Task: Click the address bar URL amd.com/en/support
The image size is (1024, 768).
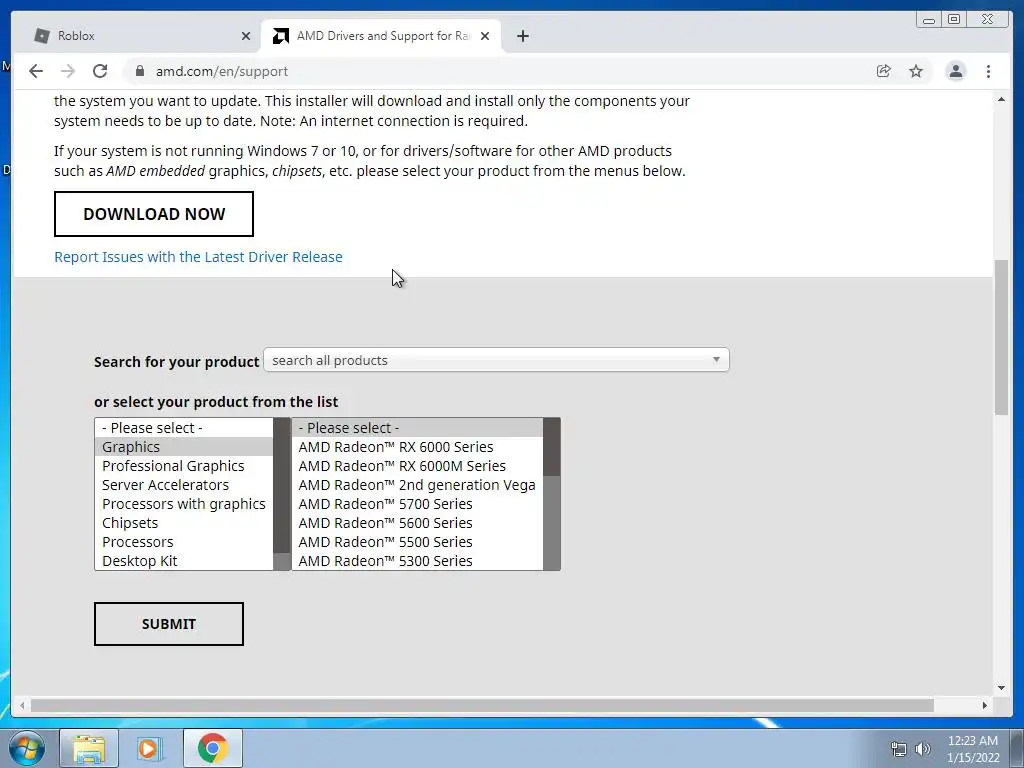Action: pos(221,71)
